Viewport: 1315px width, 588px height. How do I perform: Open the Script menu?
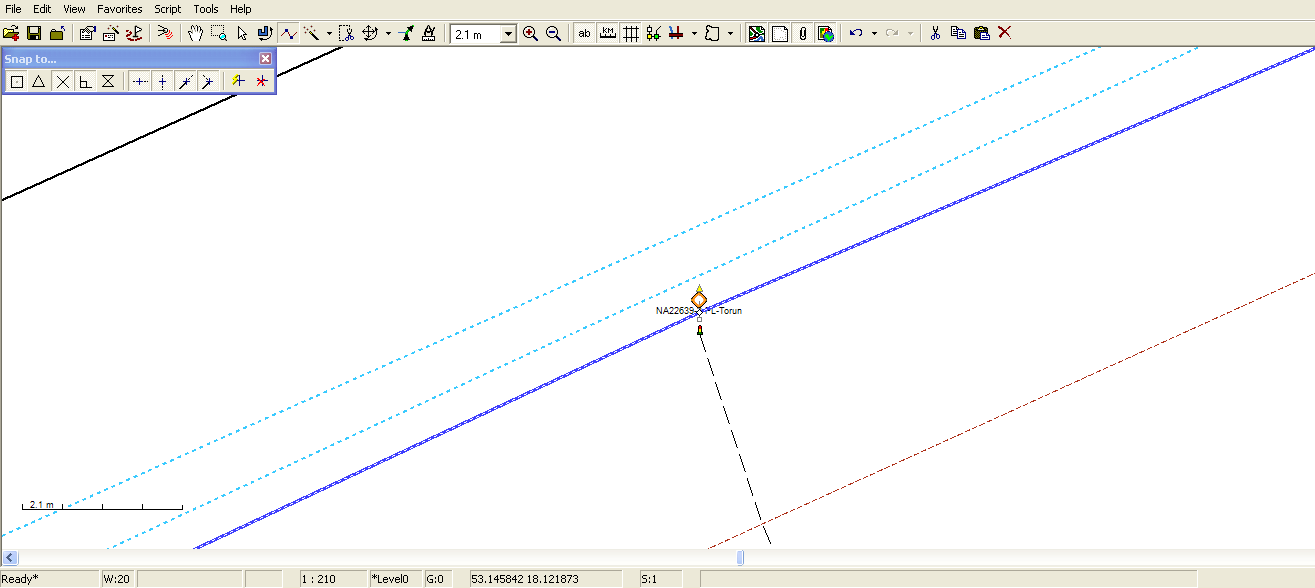point(167,9)
